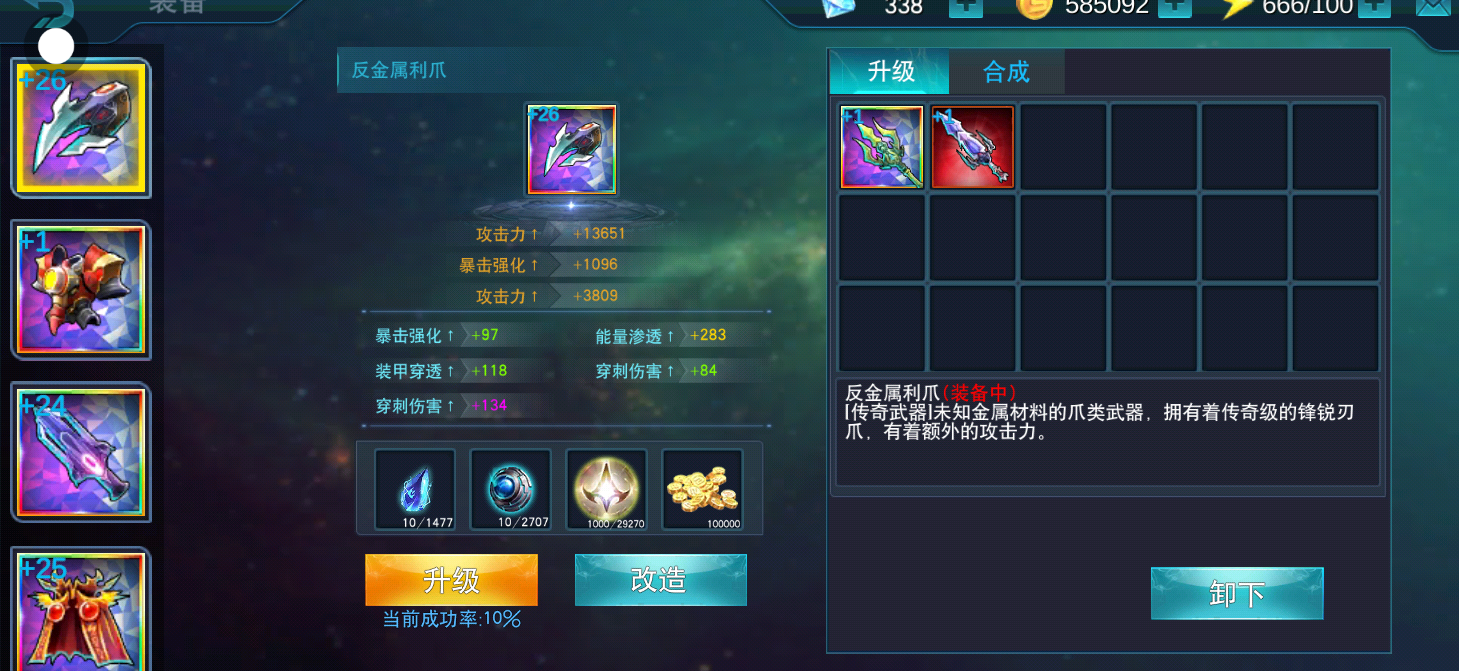Click the 卸下 unequip button

click(x=1237, y=594)
